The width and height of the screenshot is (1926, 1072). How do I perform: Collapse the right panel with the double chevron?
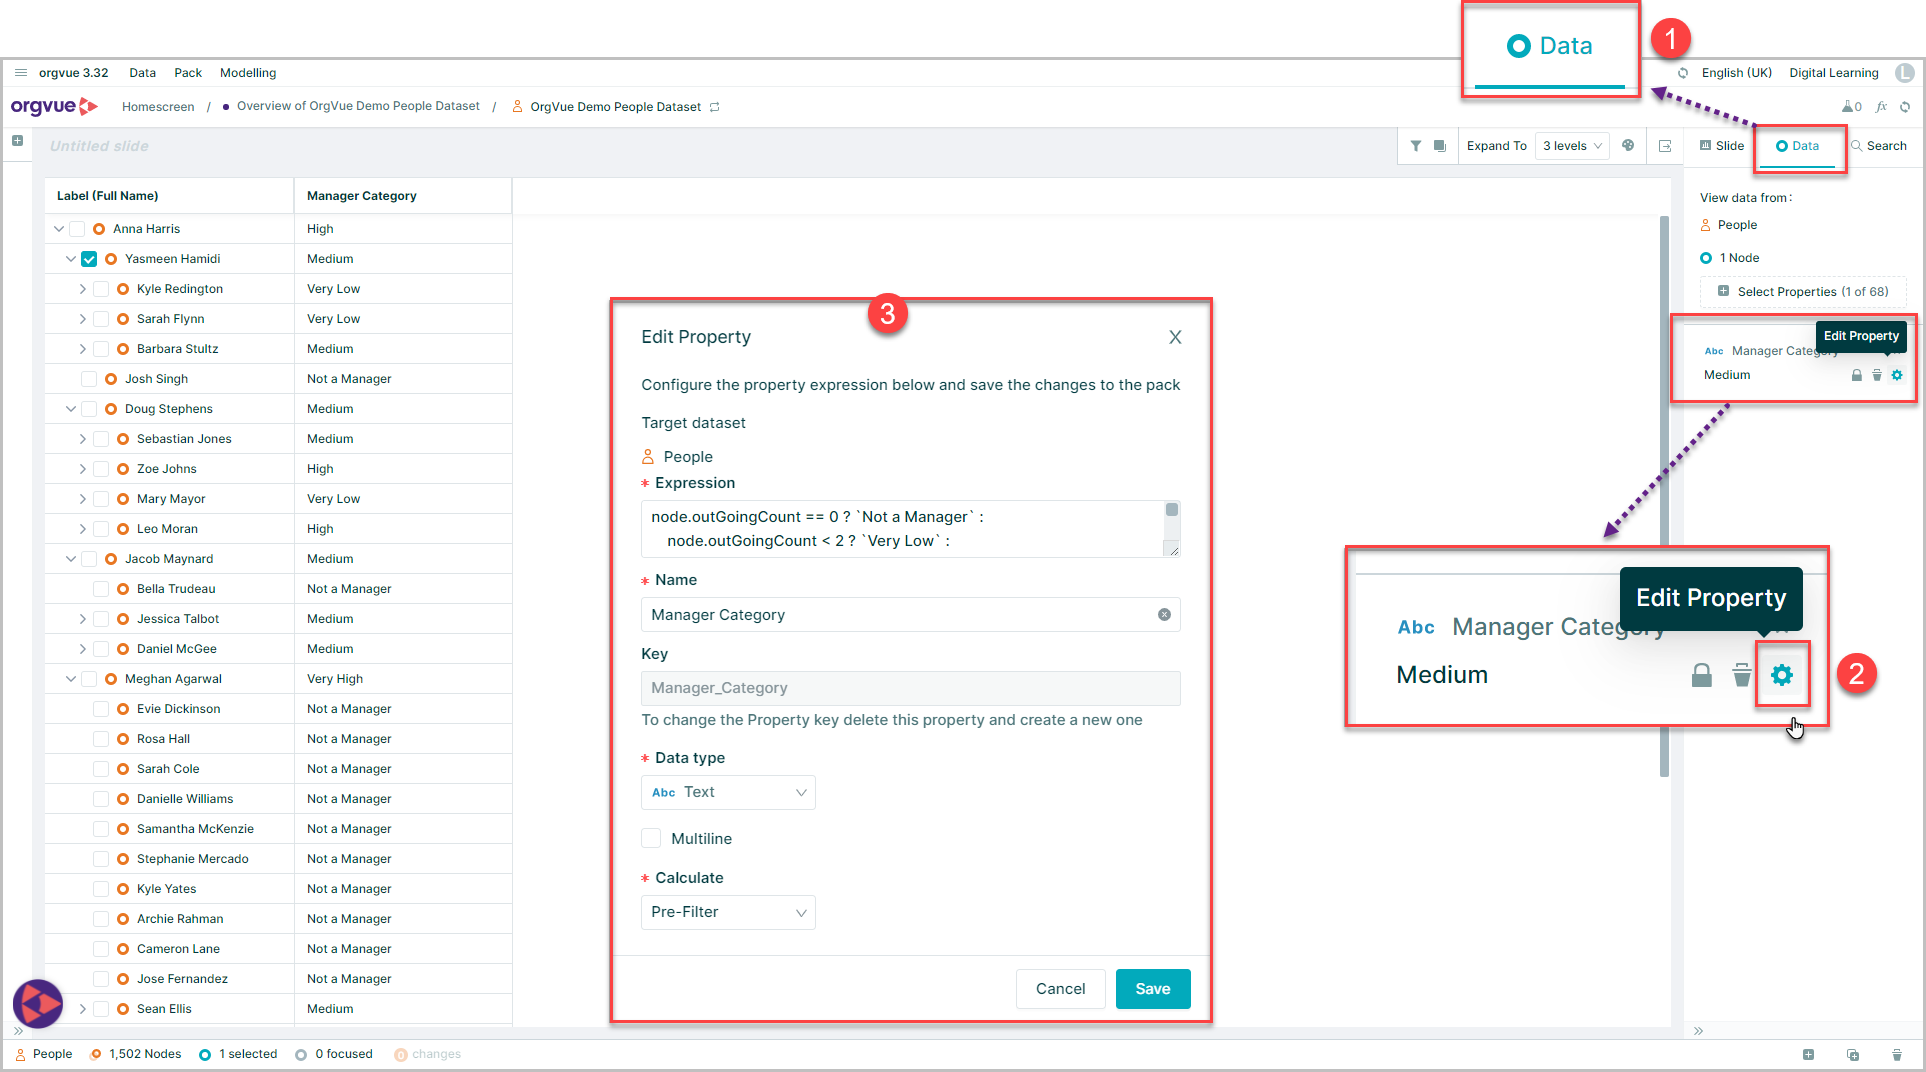(1698, 1031)
